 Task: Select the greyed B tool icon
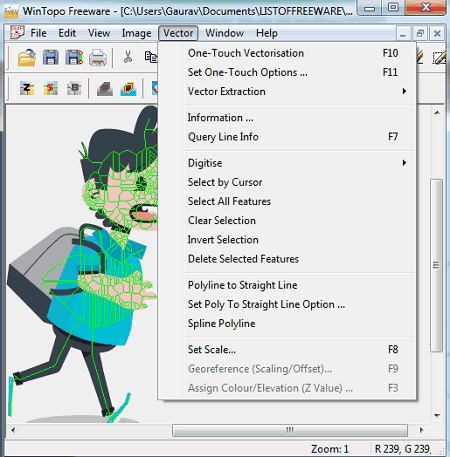point(74,88)
